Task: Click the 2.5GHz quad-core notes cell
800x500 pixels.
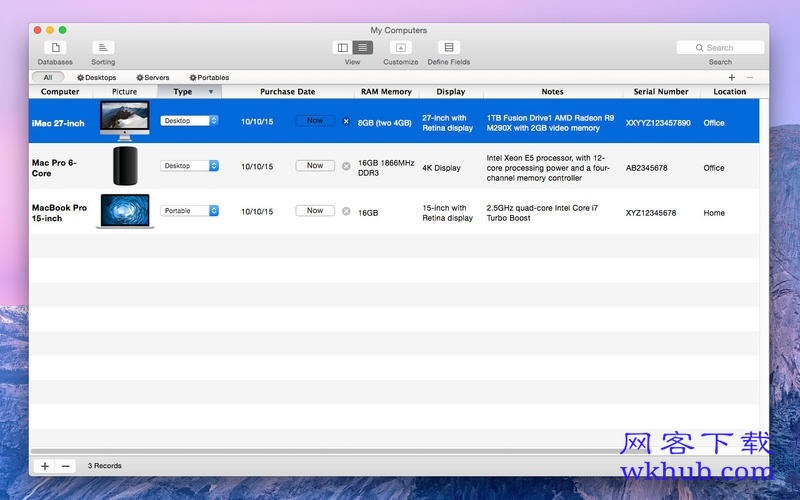Action: [x=542, y=213]
